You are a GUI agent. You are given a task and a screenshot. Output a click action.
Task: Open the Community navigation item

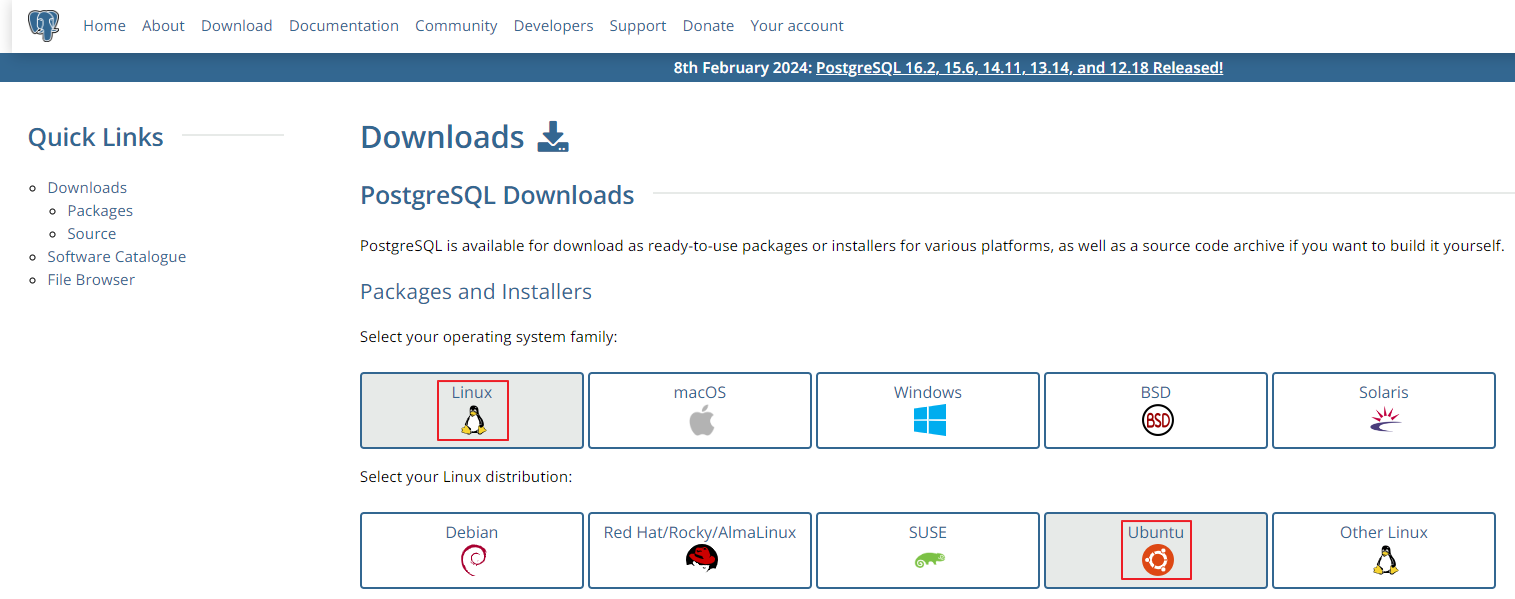click(456, 26)
